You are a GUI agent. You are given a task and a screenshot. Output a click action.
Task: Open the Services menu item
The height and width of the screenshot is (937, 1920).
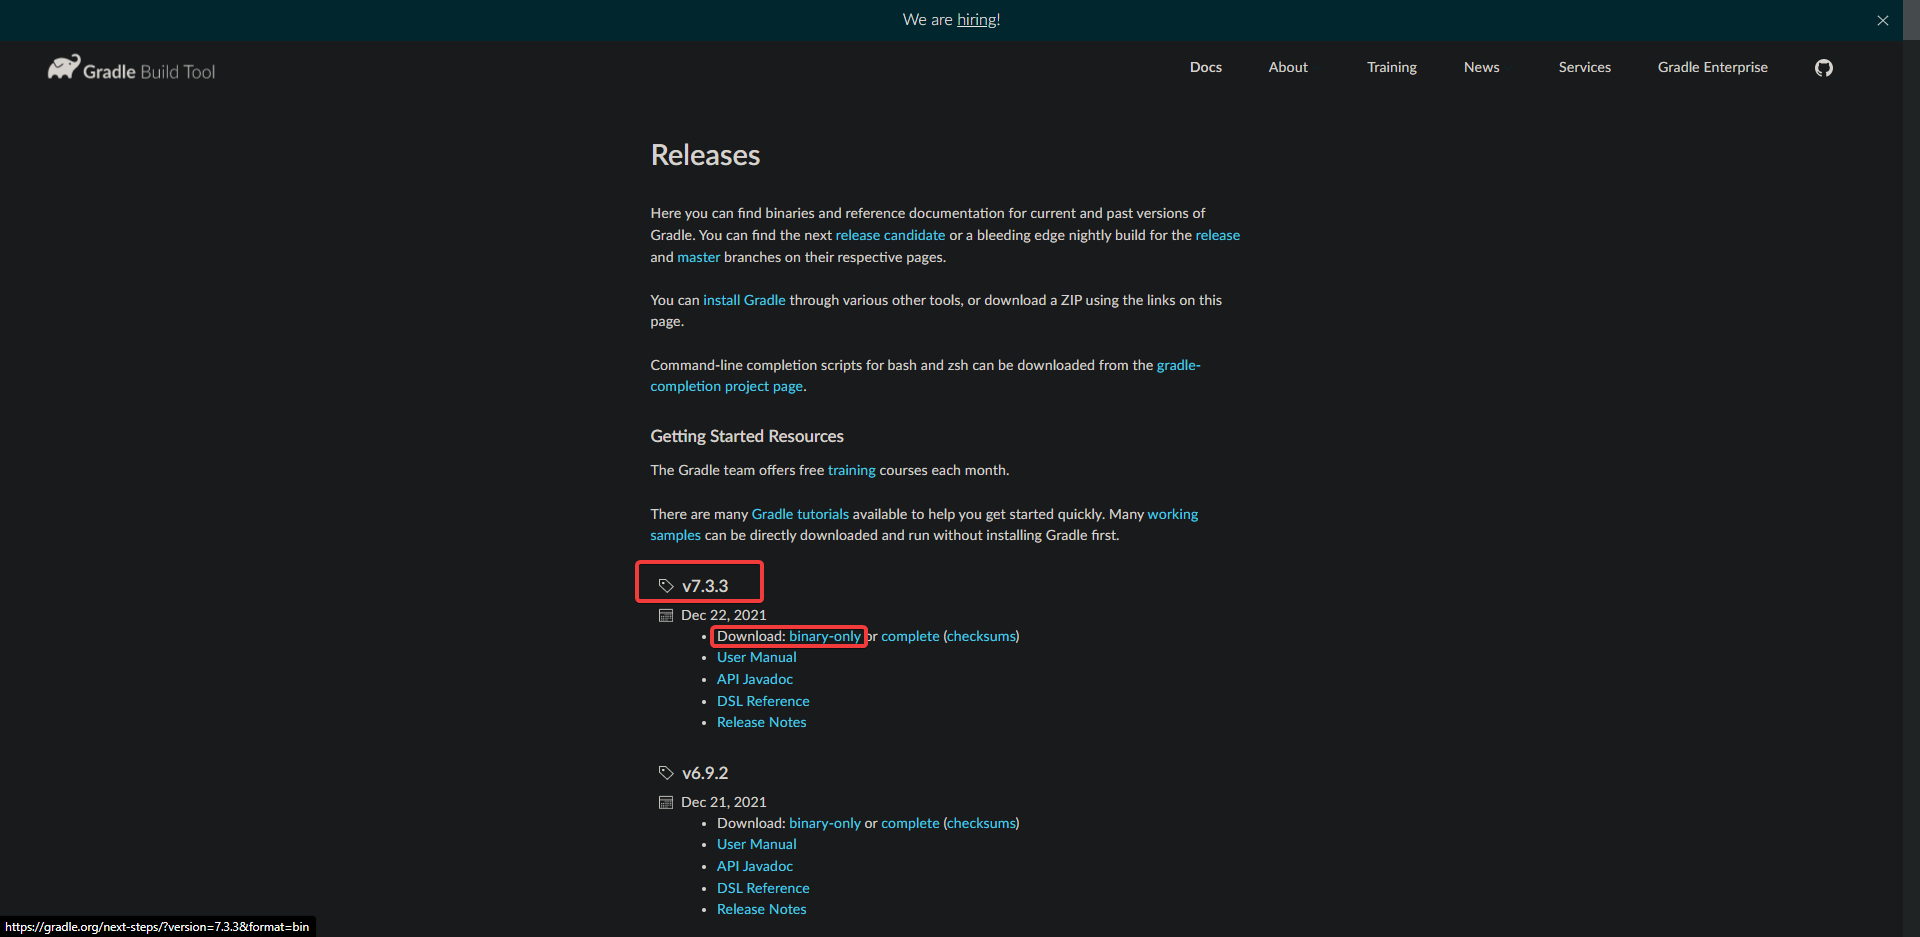[x=1584, y=67]
